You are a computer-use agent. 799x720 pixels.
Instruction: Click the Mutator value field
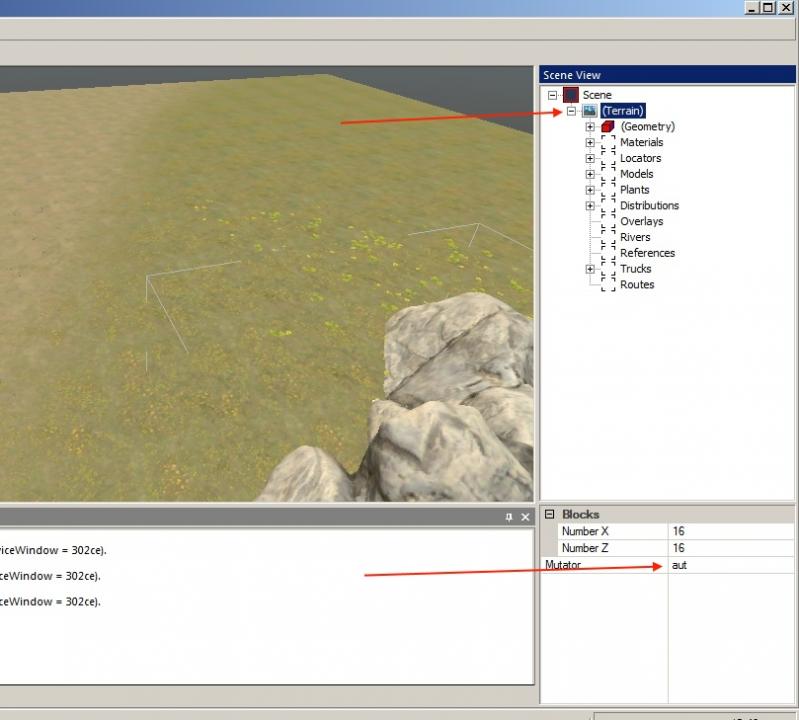click(730, 565)
